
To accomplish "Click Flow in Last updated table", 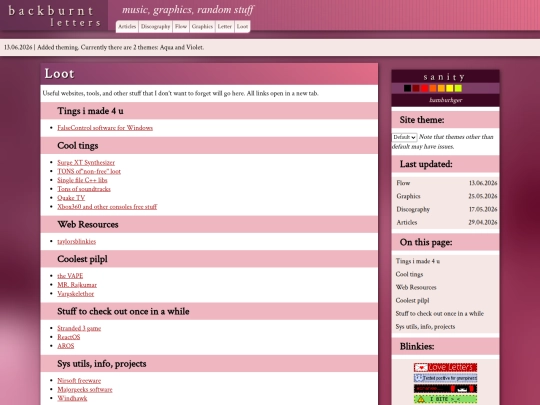I will pos(403,183).
